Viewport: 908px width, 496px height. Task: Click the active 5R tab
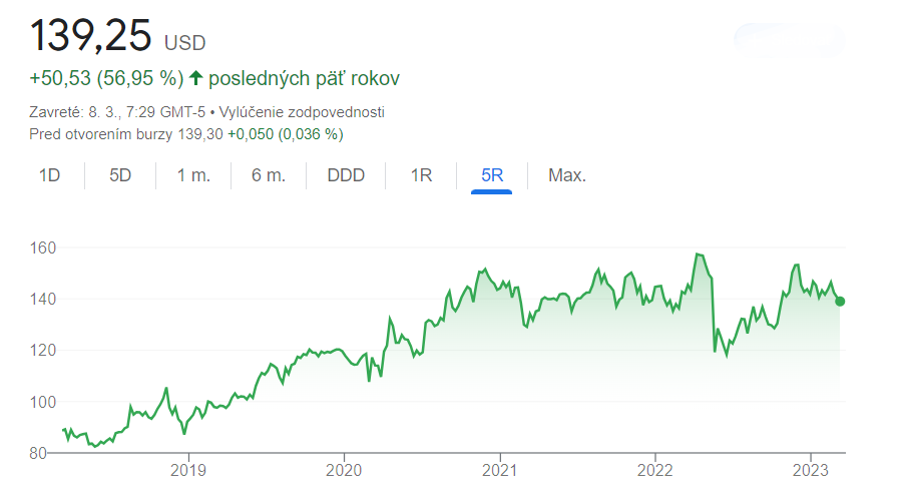coord(491,176)
